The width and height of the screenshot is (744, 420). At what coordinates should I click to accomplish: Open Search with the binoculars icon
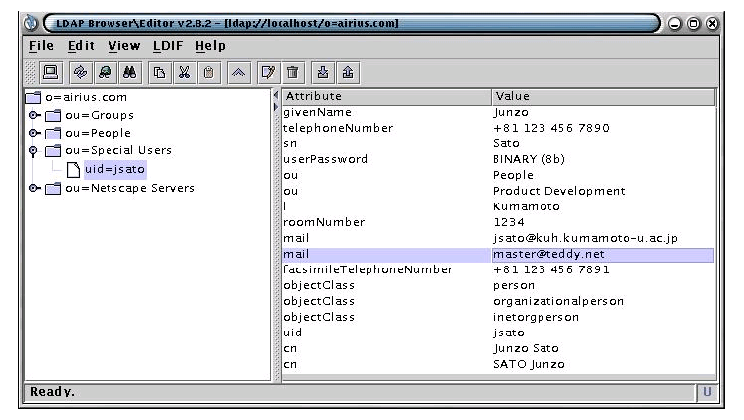pyautogui.click(x=130, y=73)
